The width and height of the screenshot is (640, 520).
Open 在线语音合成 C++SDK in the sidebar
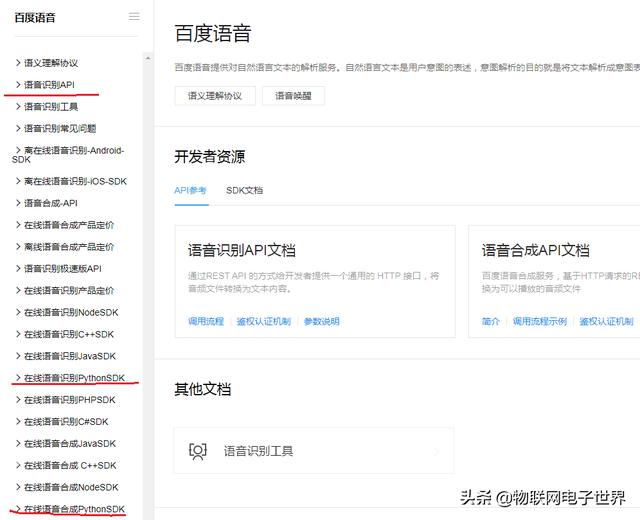coord(70,465)
